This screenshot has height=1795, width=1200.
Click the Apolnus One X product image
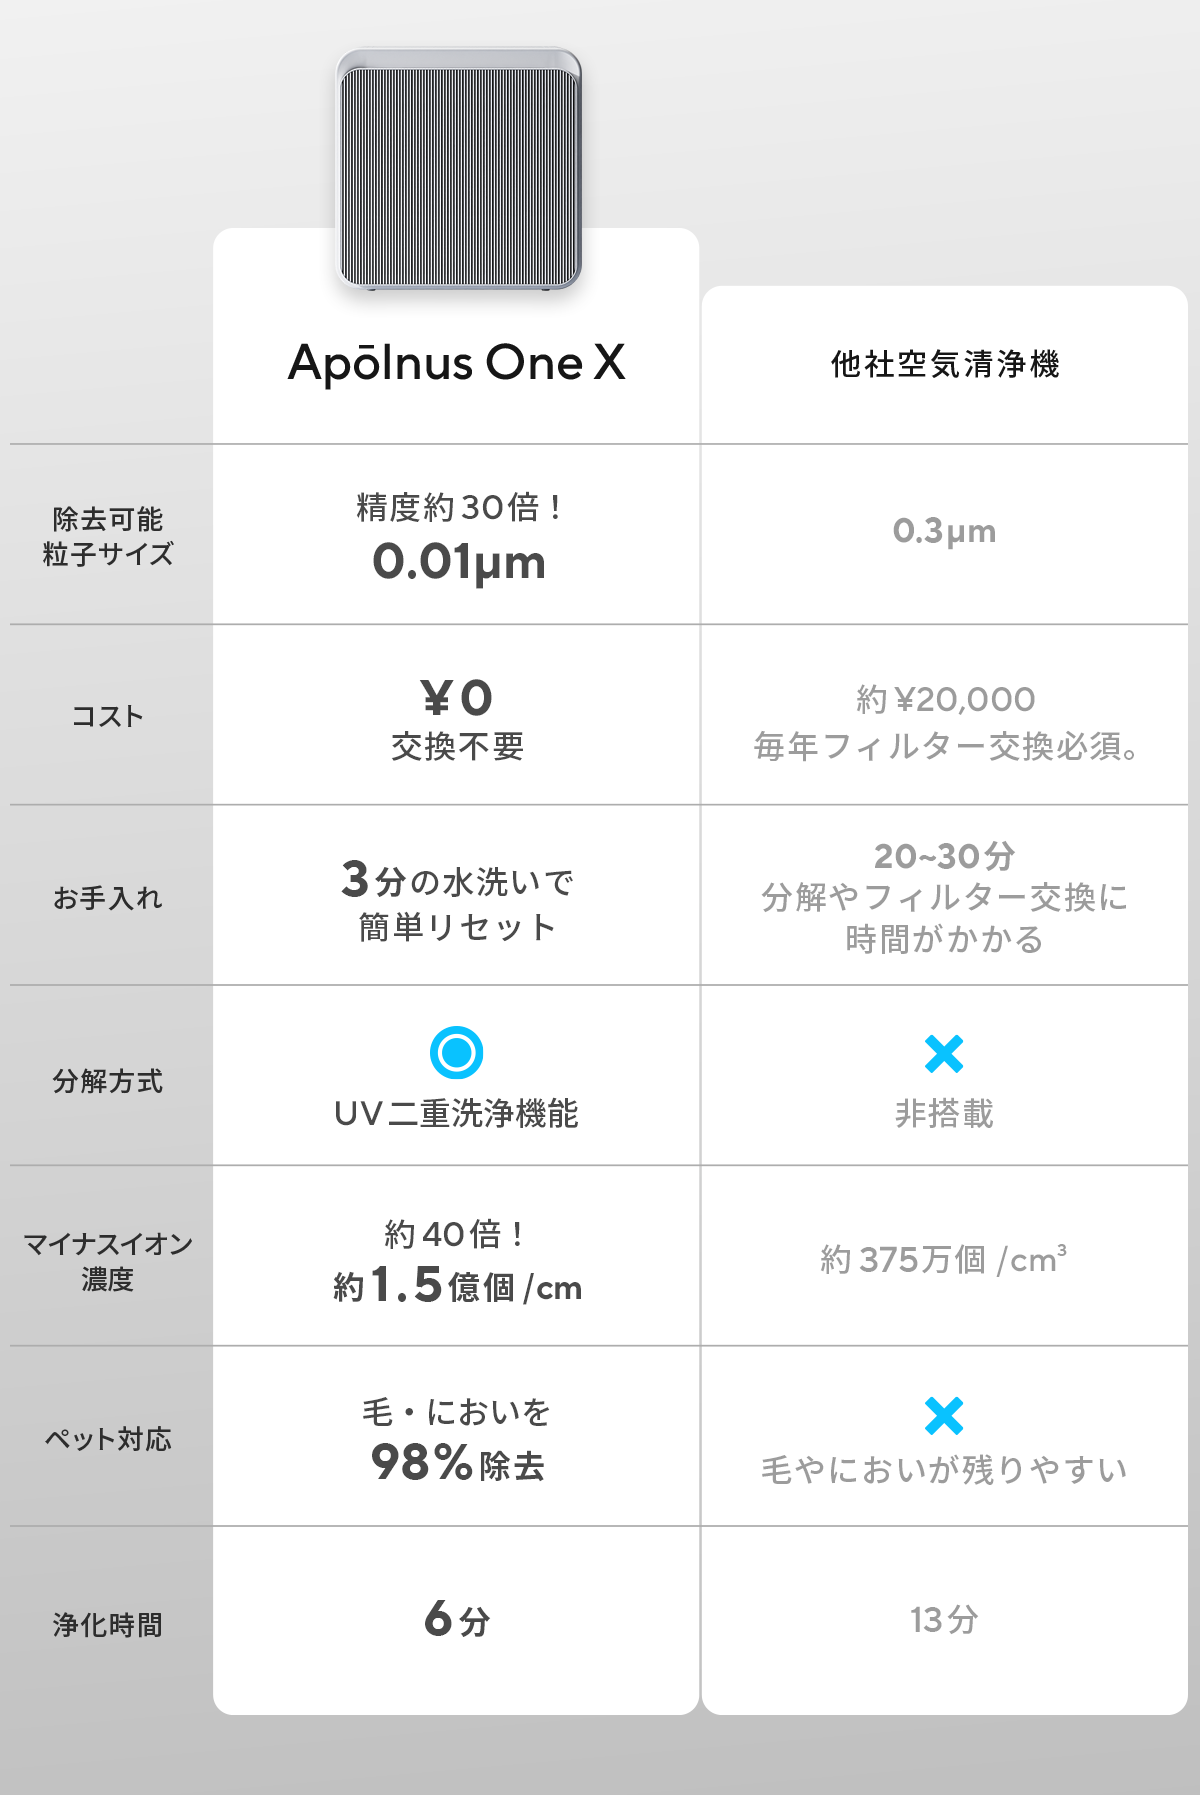(x=458, y=170)
